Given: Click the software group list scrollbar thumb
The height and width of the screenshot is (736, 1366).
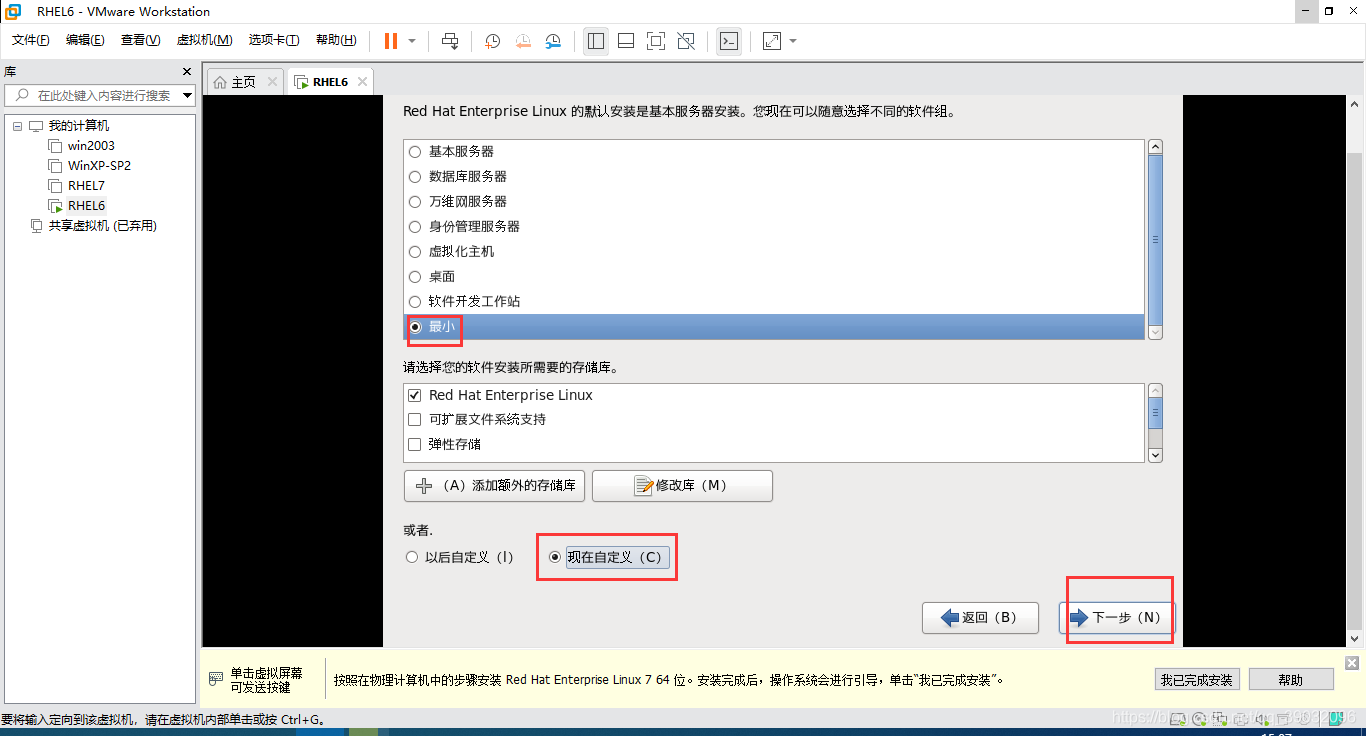Looking at the screenshot, I should click(x=1155, y=240).
